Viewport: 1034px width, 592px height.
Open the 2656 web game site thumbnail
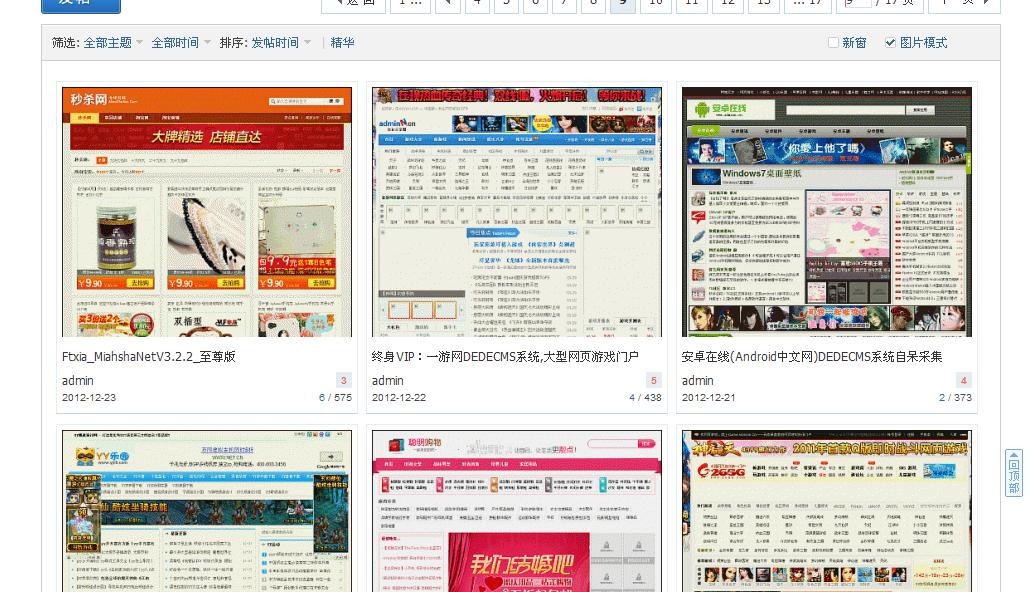(x=827, y=512)
